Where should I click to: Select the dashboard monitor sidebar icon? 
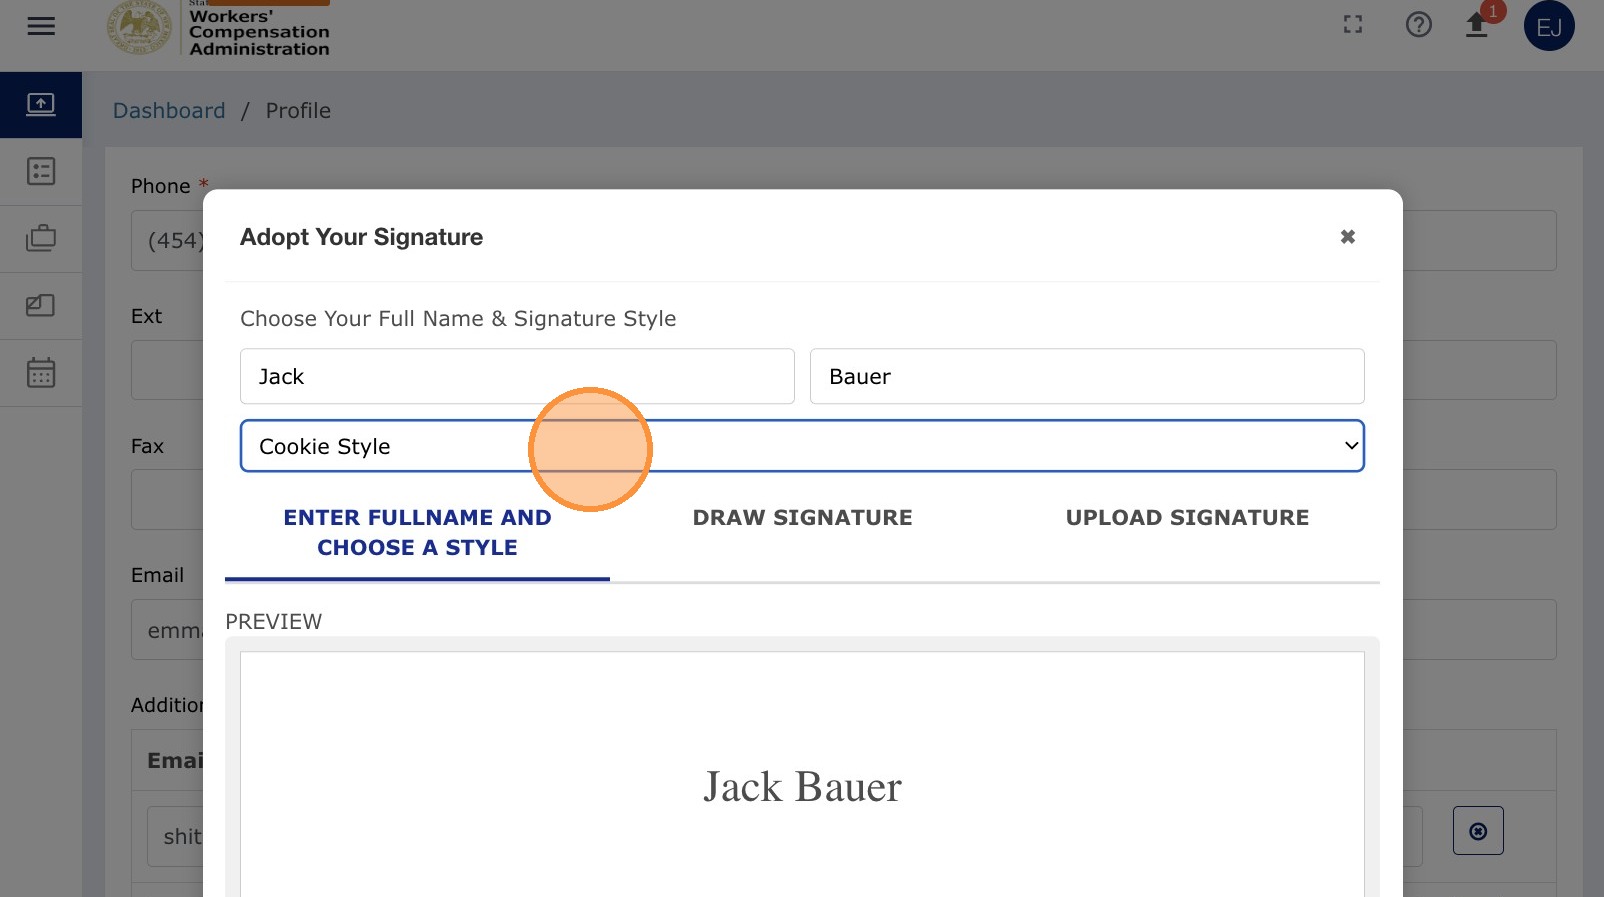41,104
